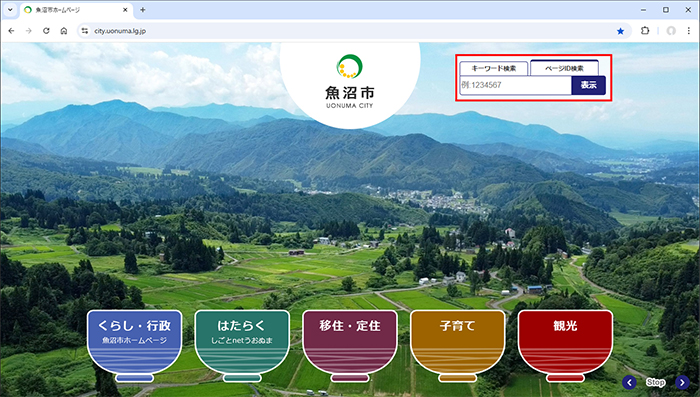Click the 魚沼市 Uonuma City logo

[x=350, y=81]
